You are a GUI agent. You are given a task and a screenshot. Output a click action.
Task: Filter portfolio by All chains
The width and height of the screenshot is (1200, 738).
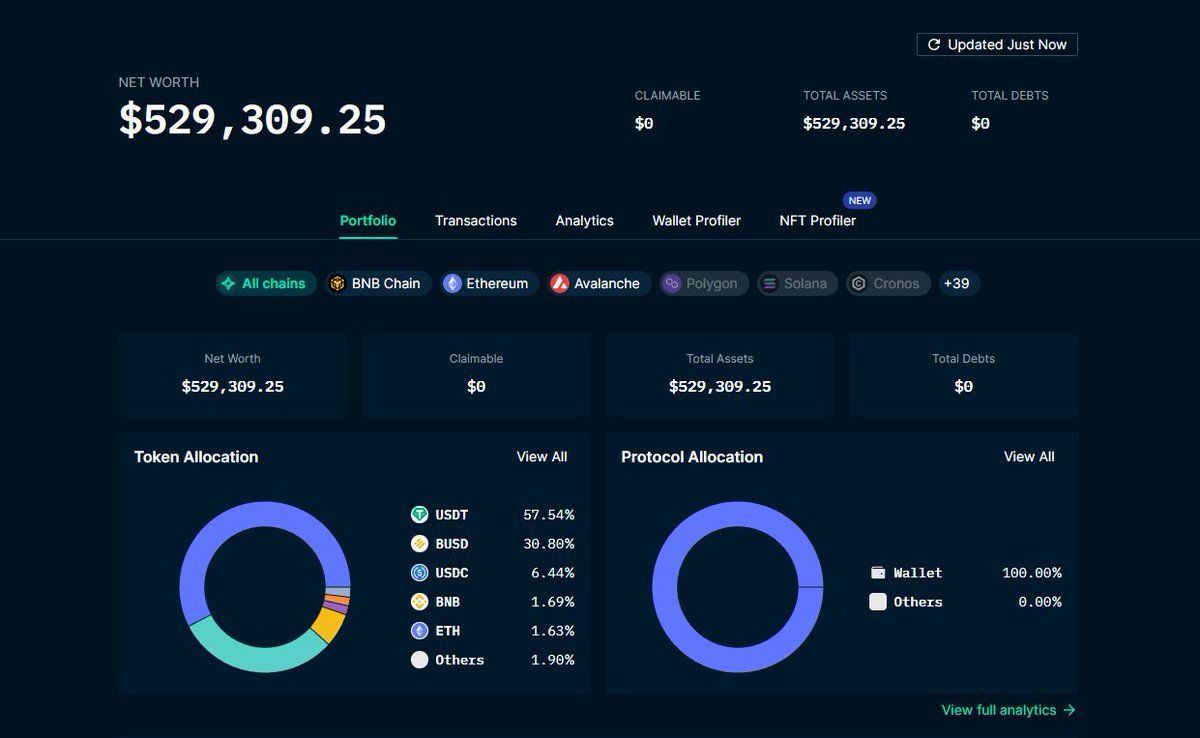pyautogui.click(x=266, y=284)
